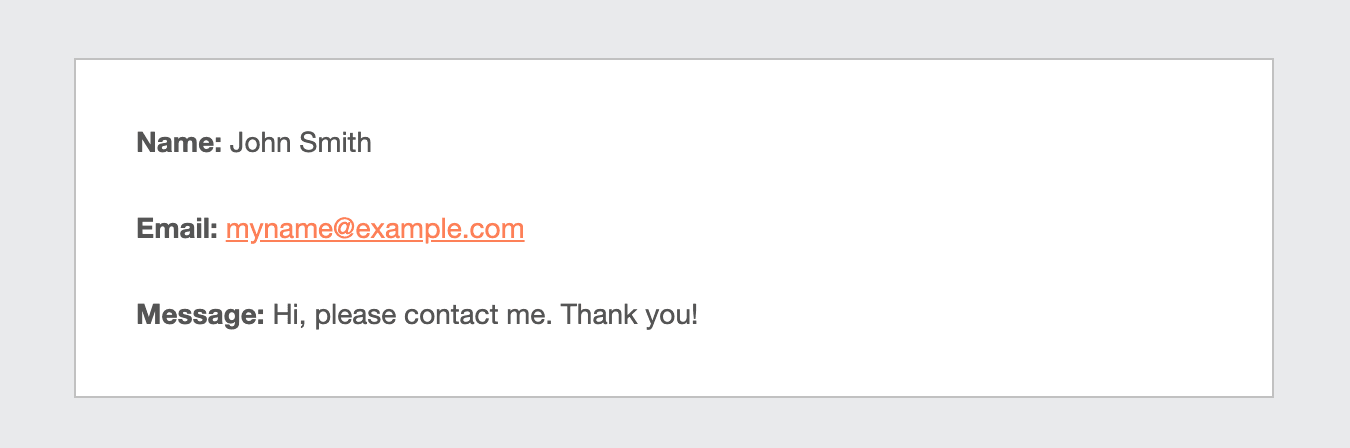Click the gray background below the white card

pos(675,424)
